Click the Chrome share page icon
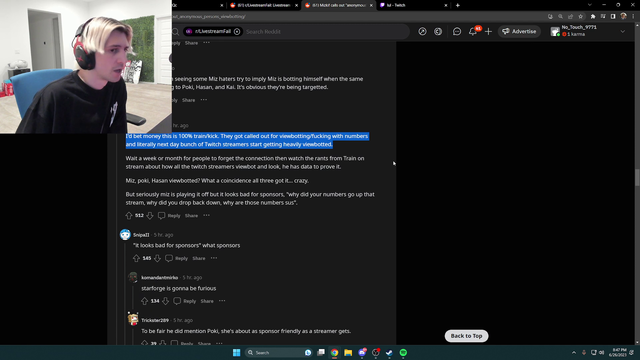This screenshot has height=360, width=640. click(x=570, y=16)
